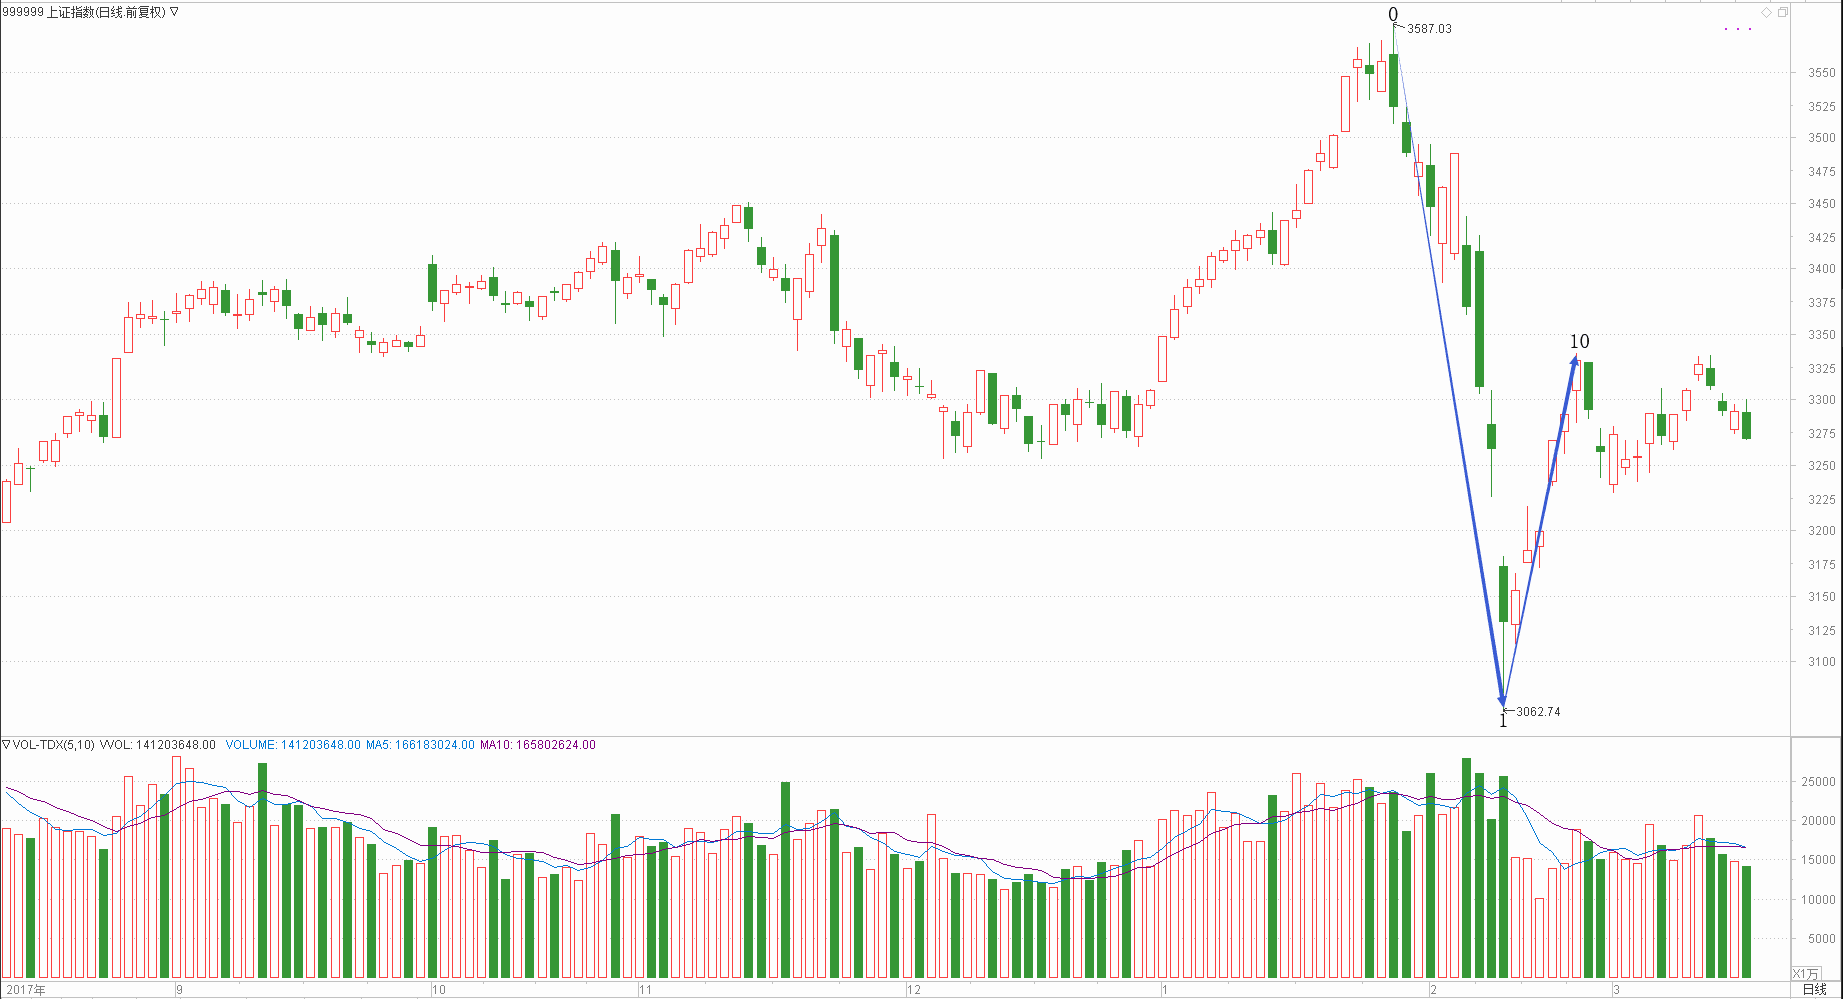Click the X1万 volume unit box
The height and width of the screenshot is (999, 1843).
point(1805,974)
